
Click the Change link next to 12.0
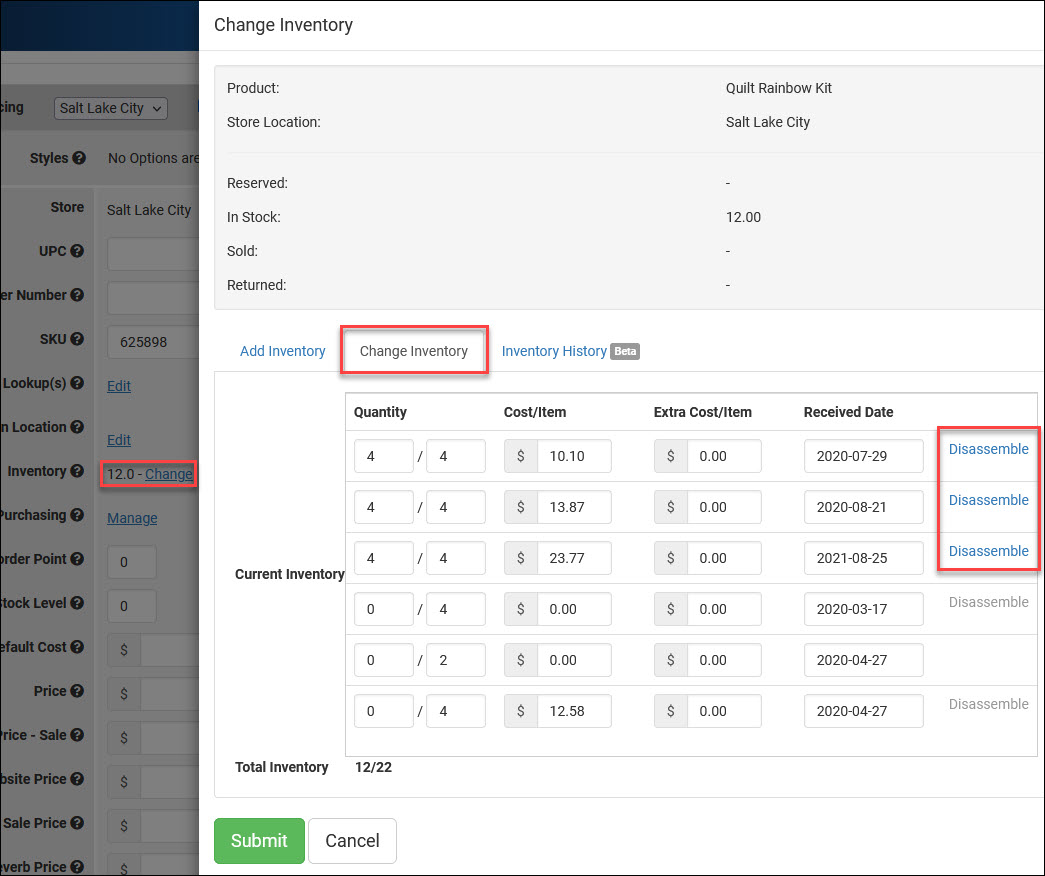(168, 473)
